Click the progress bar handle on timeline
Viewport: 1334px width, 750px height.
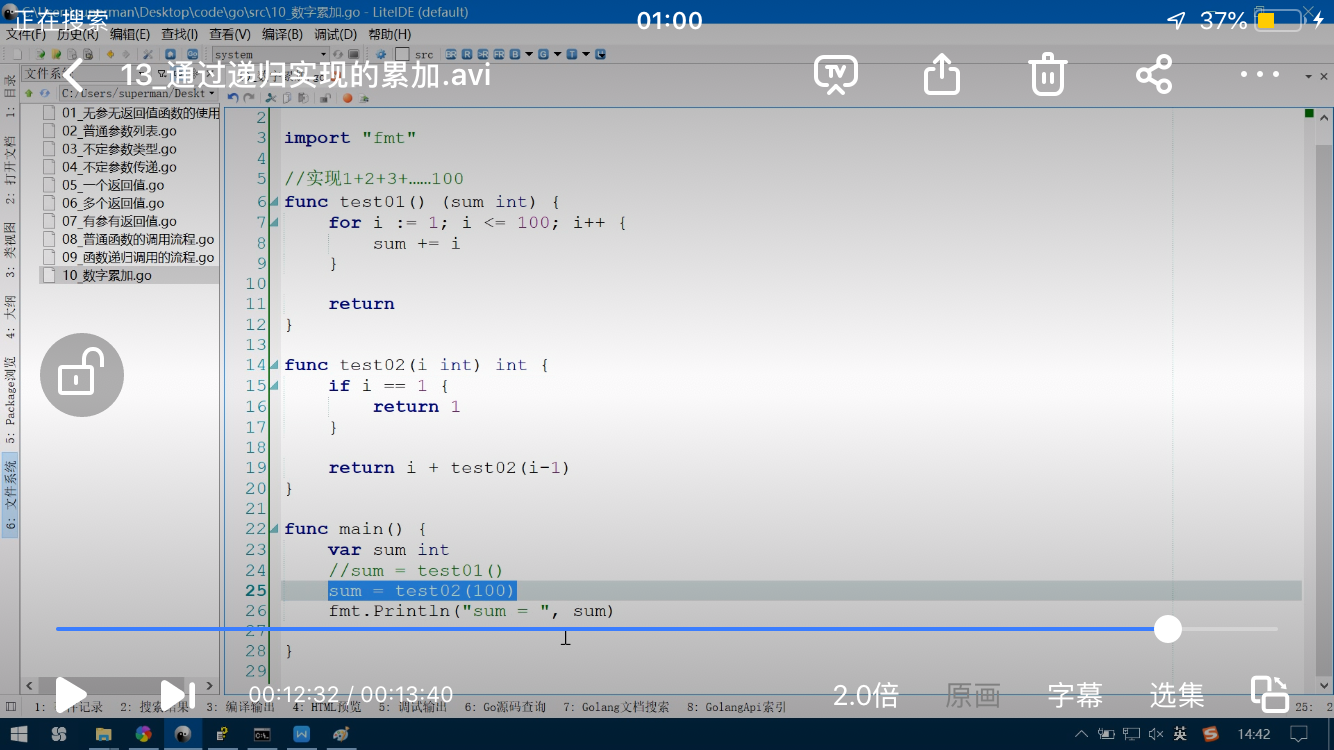click(x=1167, y=629)
